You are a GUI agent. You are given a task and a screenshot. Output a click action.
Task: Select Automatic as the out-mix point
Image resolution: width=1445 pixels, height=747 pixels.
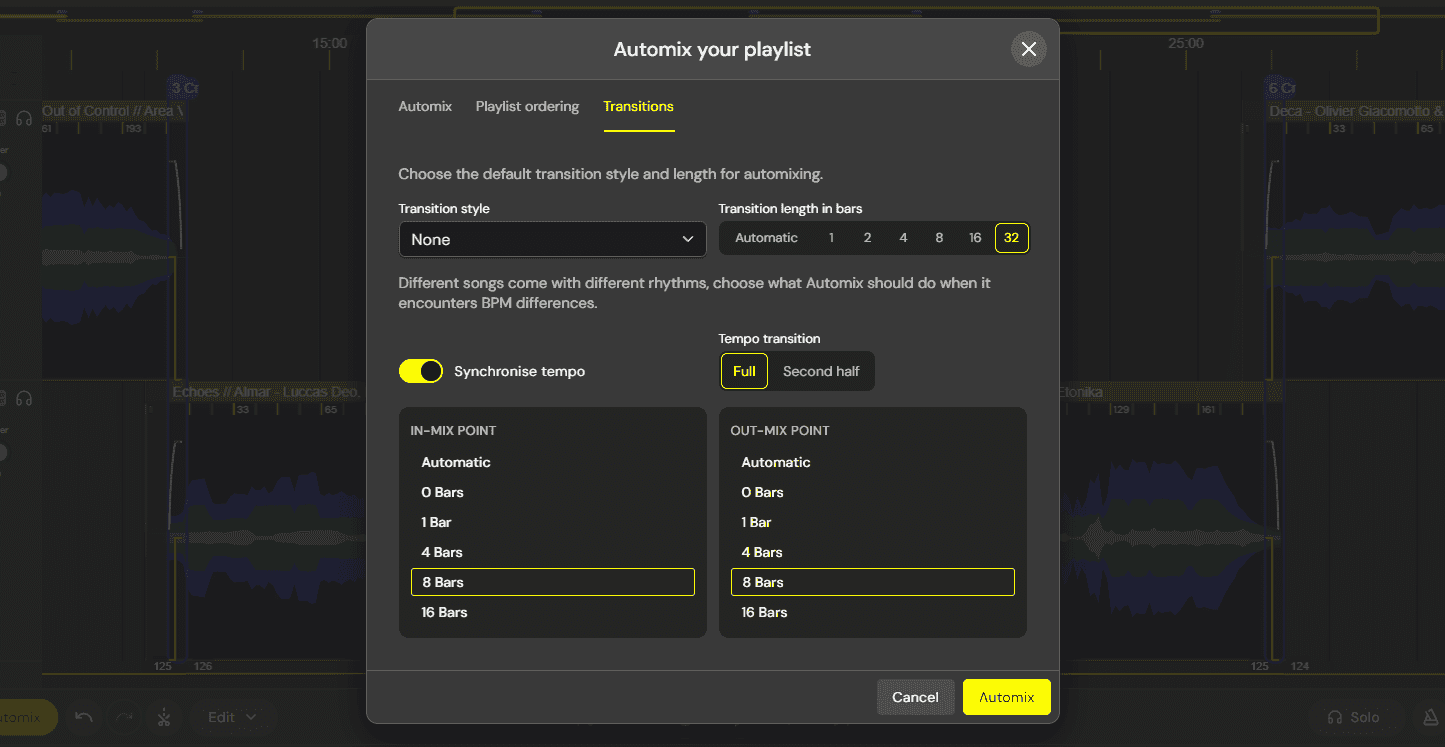tap(776, 462)
